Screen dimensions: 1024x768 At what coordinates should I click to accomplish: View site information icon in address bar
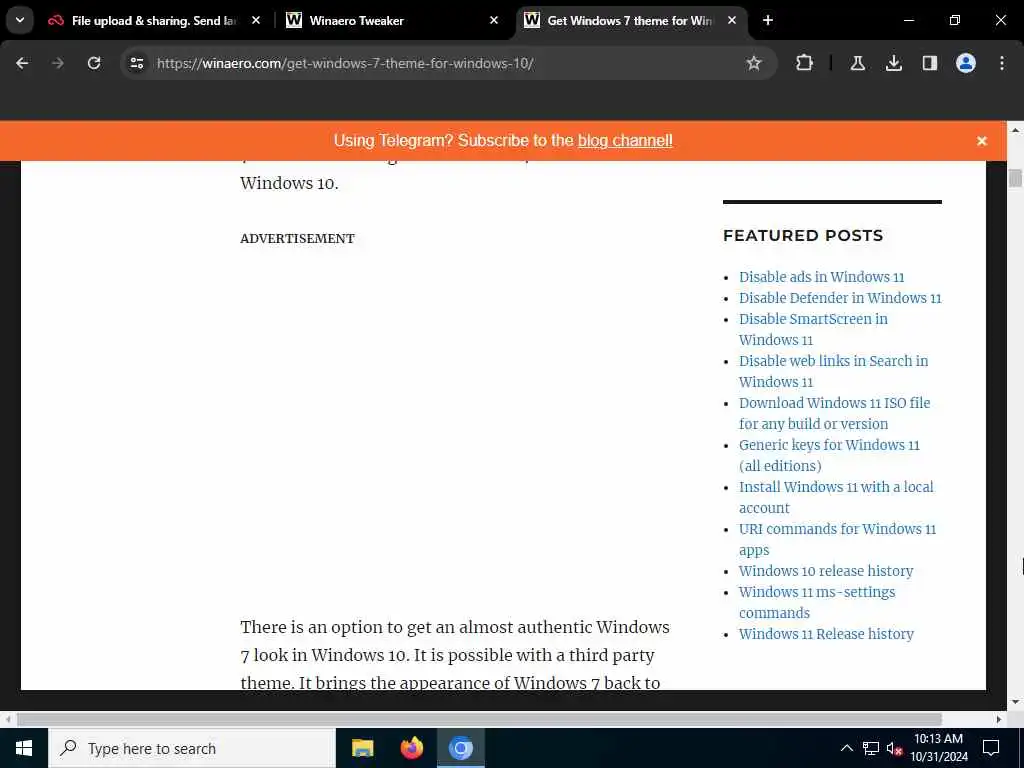coord(136,63)
